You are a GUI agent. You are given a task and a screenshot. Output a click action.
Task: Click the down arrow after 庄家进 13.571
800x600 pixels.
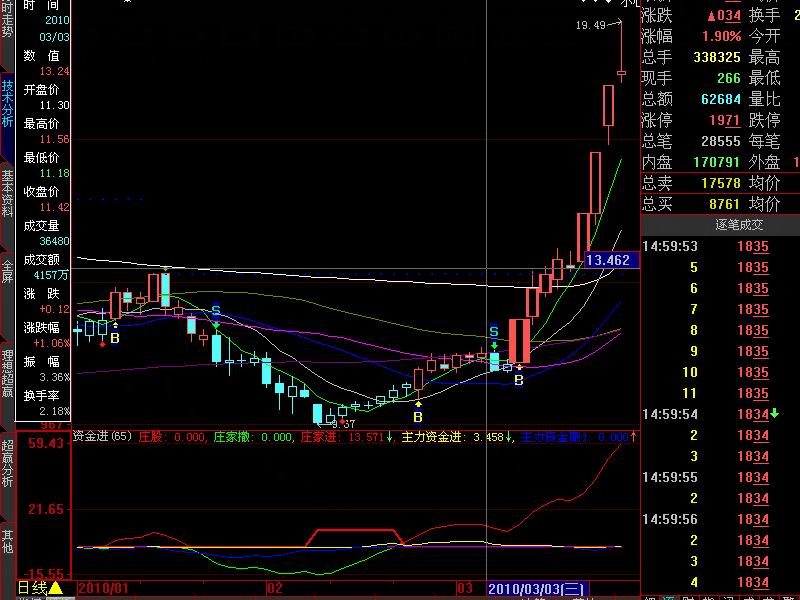click(389, 437)
